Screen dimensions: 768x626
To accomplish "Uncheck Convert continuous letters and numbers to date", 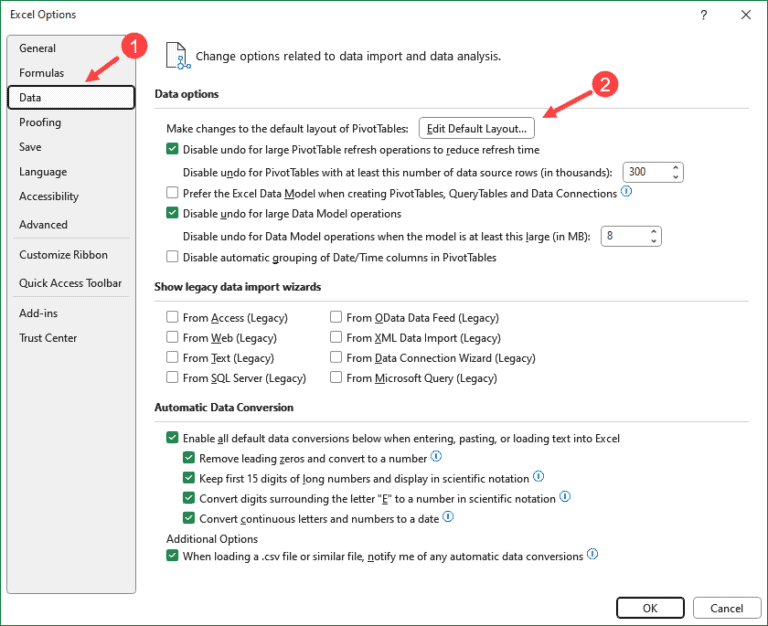I will point(189,518).
